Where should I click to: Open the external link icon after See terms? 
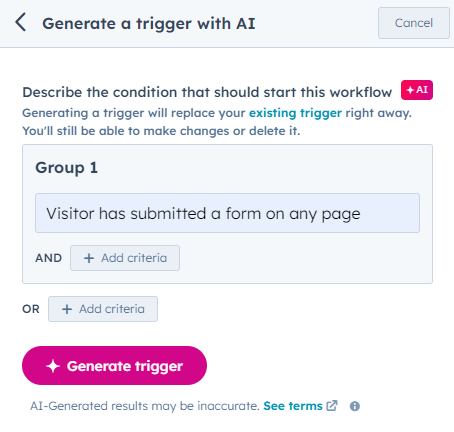(332, 406)
